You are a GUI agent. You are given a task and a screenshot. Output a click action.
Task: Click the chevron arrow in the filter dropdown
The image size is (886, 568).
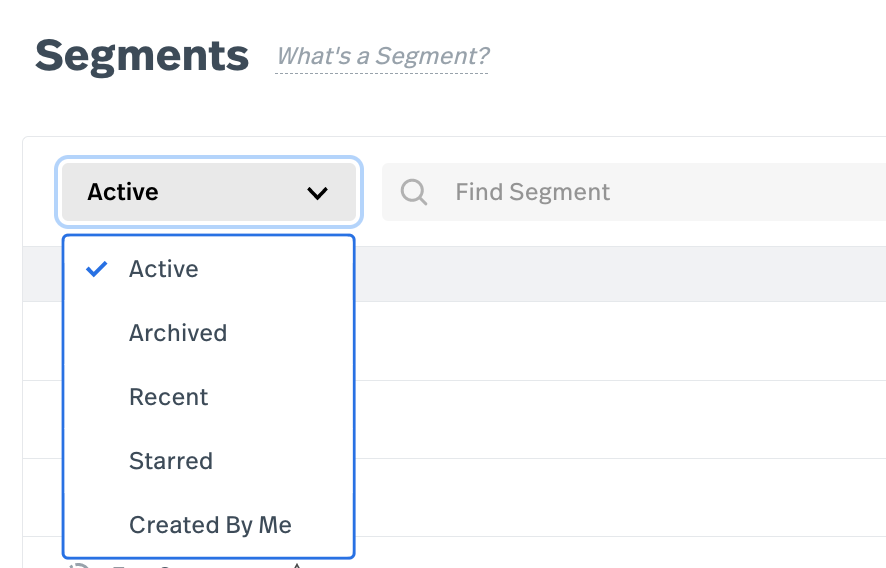tap(318, 193)
